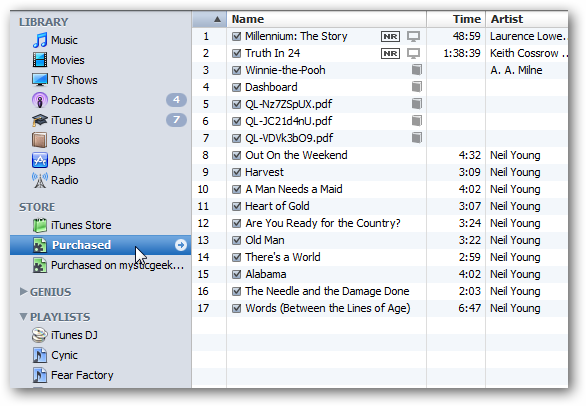Open iTunes U graduation cap icon
This screenshot has height=406, width=586.
40,120
